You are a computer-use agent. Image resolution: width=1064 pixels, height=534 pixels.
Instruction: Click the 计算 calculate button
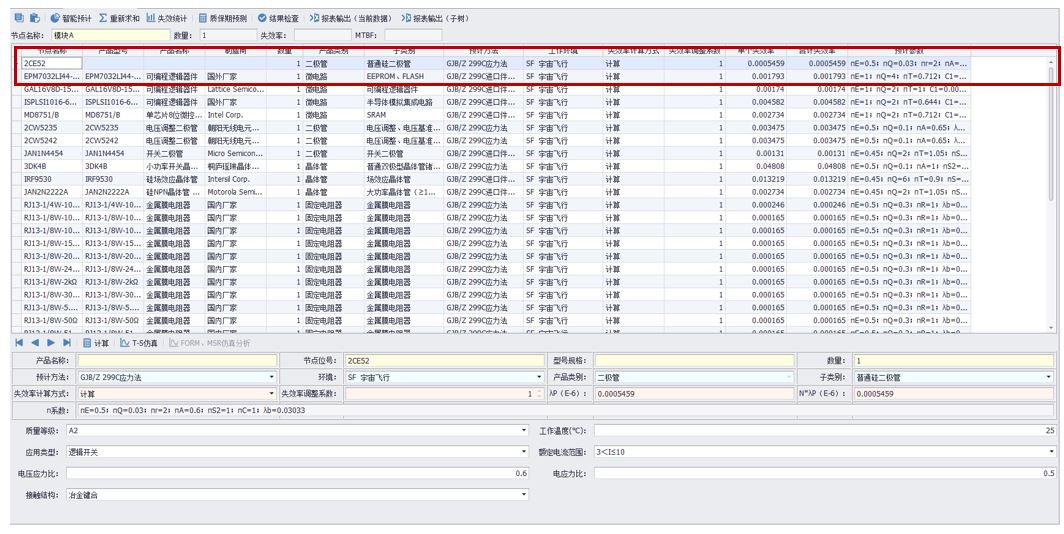[96, 343]
